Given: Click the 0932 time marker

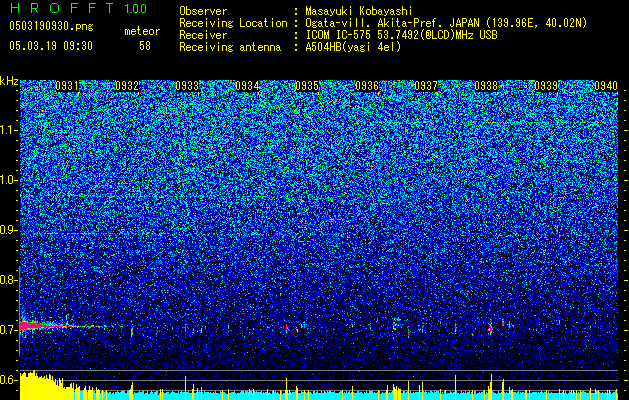Looking at the screenshot, I should pos(127,86).
